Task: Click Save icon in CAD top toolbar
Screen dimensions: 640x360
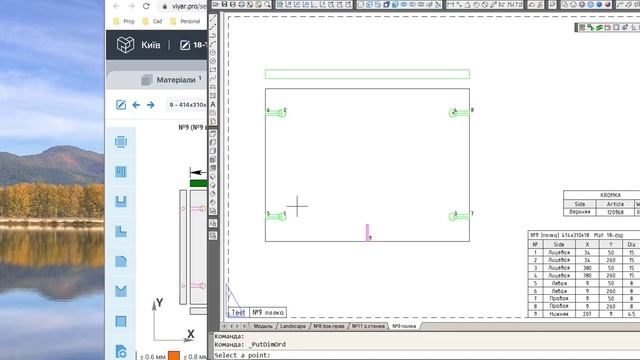Action: pyautogui.click(x=224, y=4)
